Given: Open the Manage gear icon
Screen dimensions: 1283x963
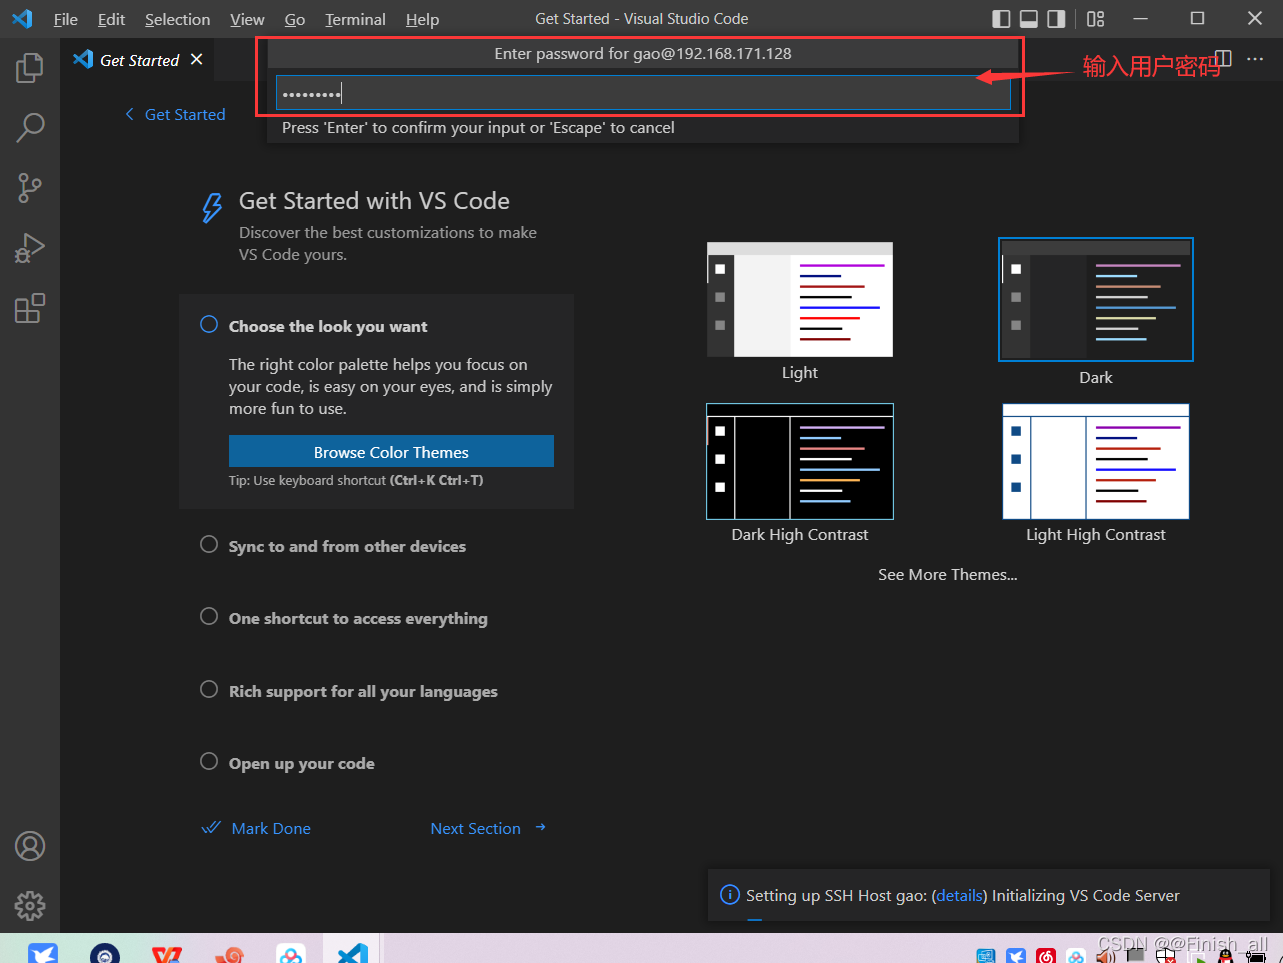Looking at the screenshot, I should [x=30, y=906].
